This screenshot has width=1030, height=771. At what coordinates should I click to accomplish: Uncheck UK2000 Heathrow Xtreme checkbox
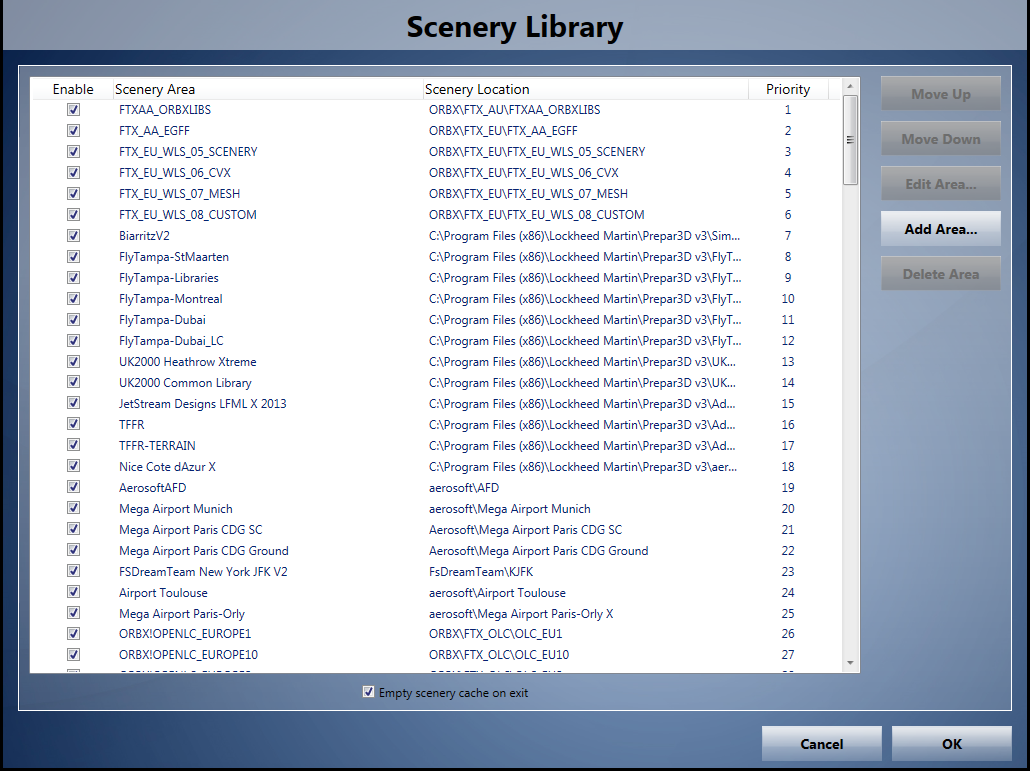click(x=74, y=362)
